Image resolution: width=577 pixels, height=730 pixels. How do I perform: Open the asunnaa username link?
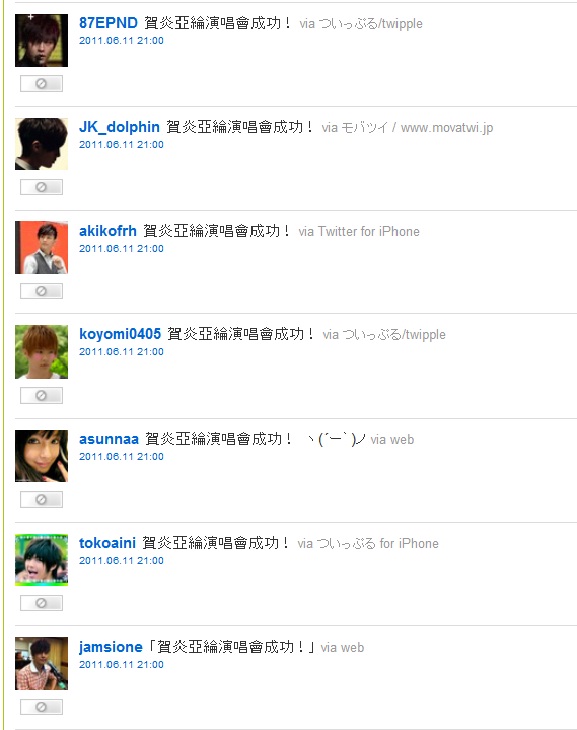[x=109, y=439]
